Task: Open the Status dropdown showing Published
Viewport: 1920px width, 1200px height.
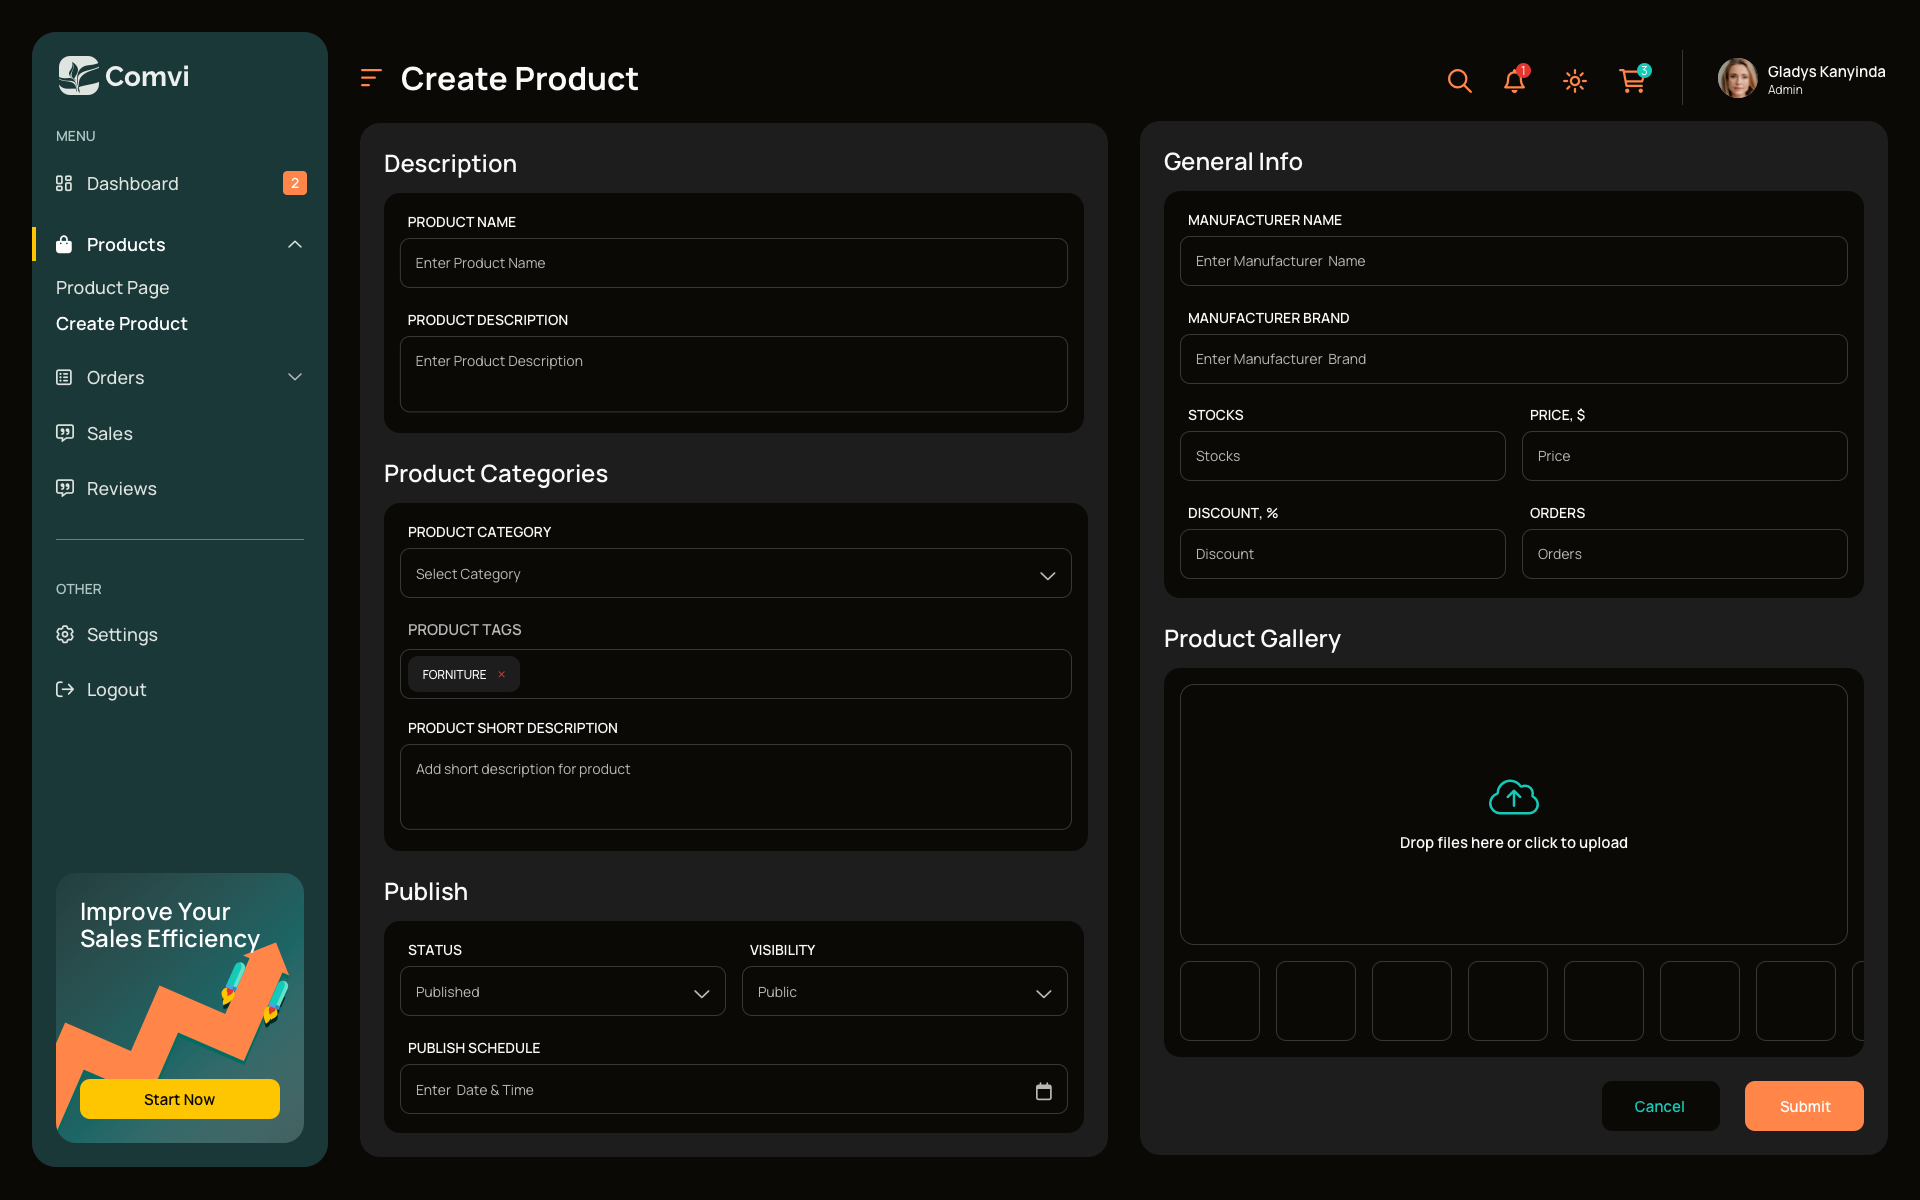Action: click(x=562, y=991)
